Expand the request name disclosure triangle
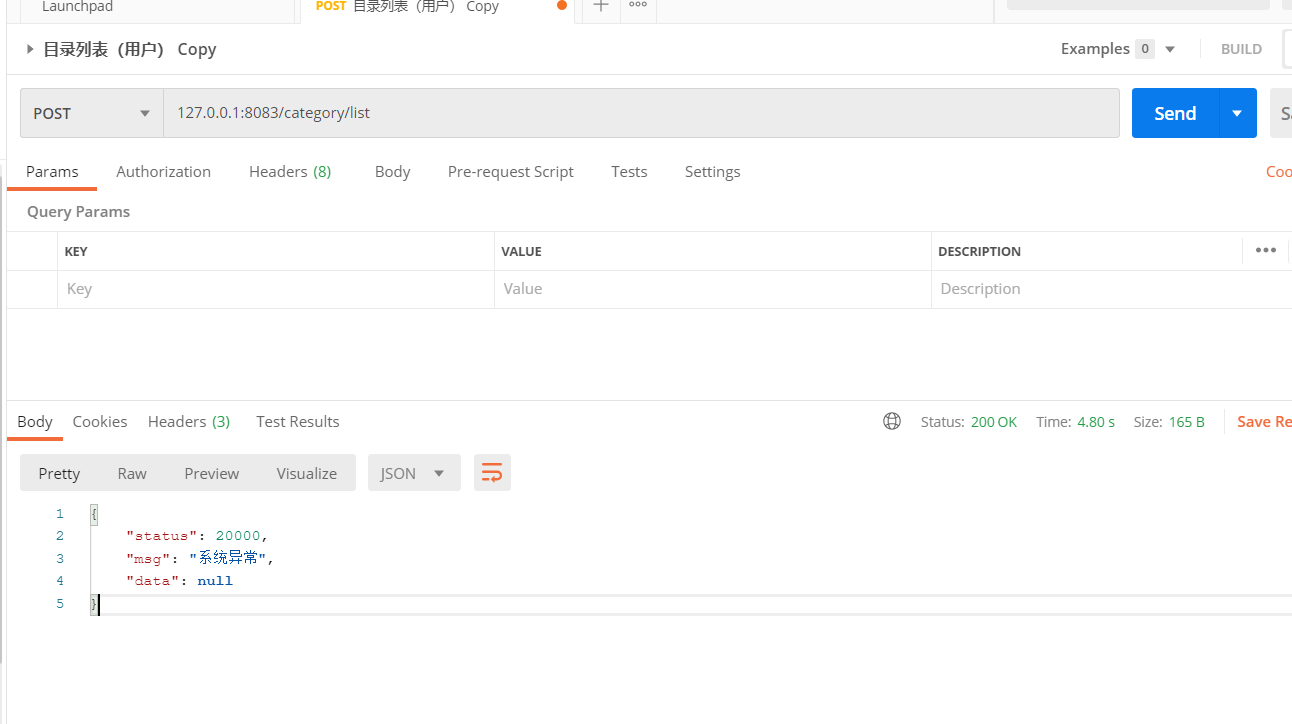1292x724 pixels. [30, 49]
